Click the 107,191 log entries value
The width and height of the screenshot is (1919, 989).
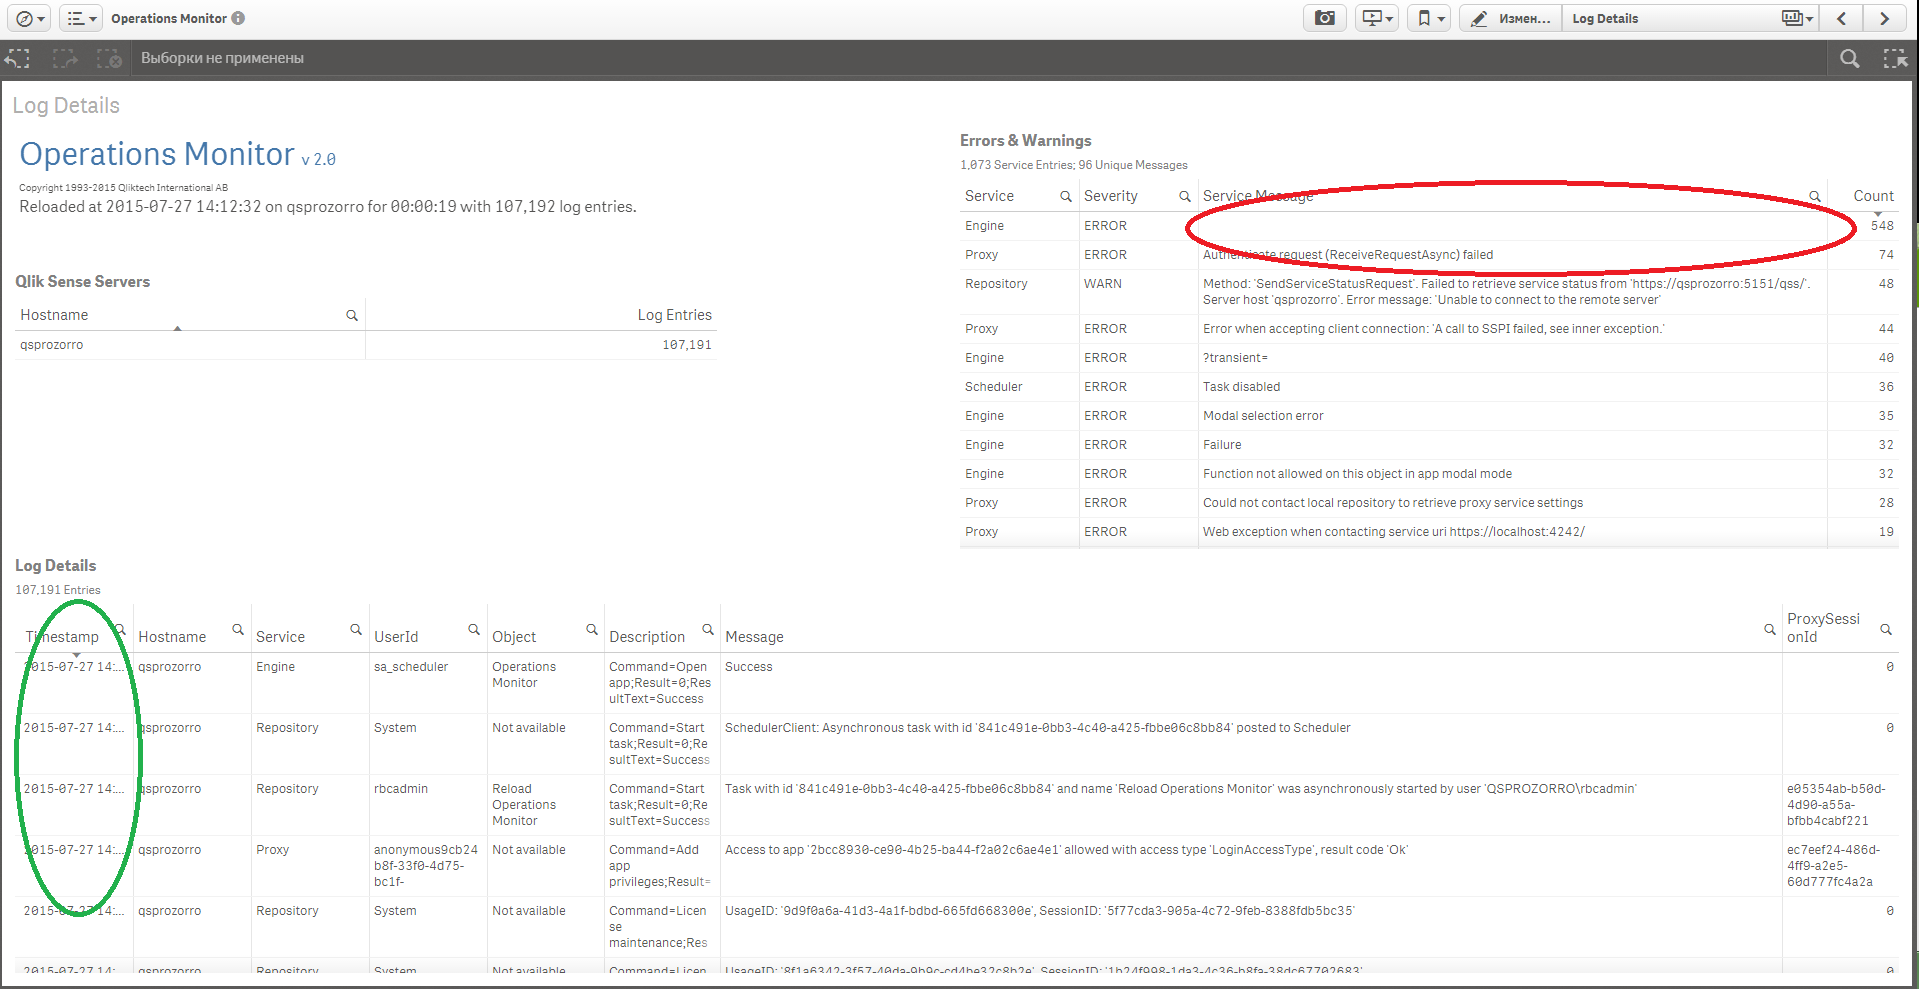click(x=687, y=345)
